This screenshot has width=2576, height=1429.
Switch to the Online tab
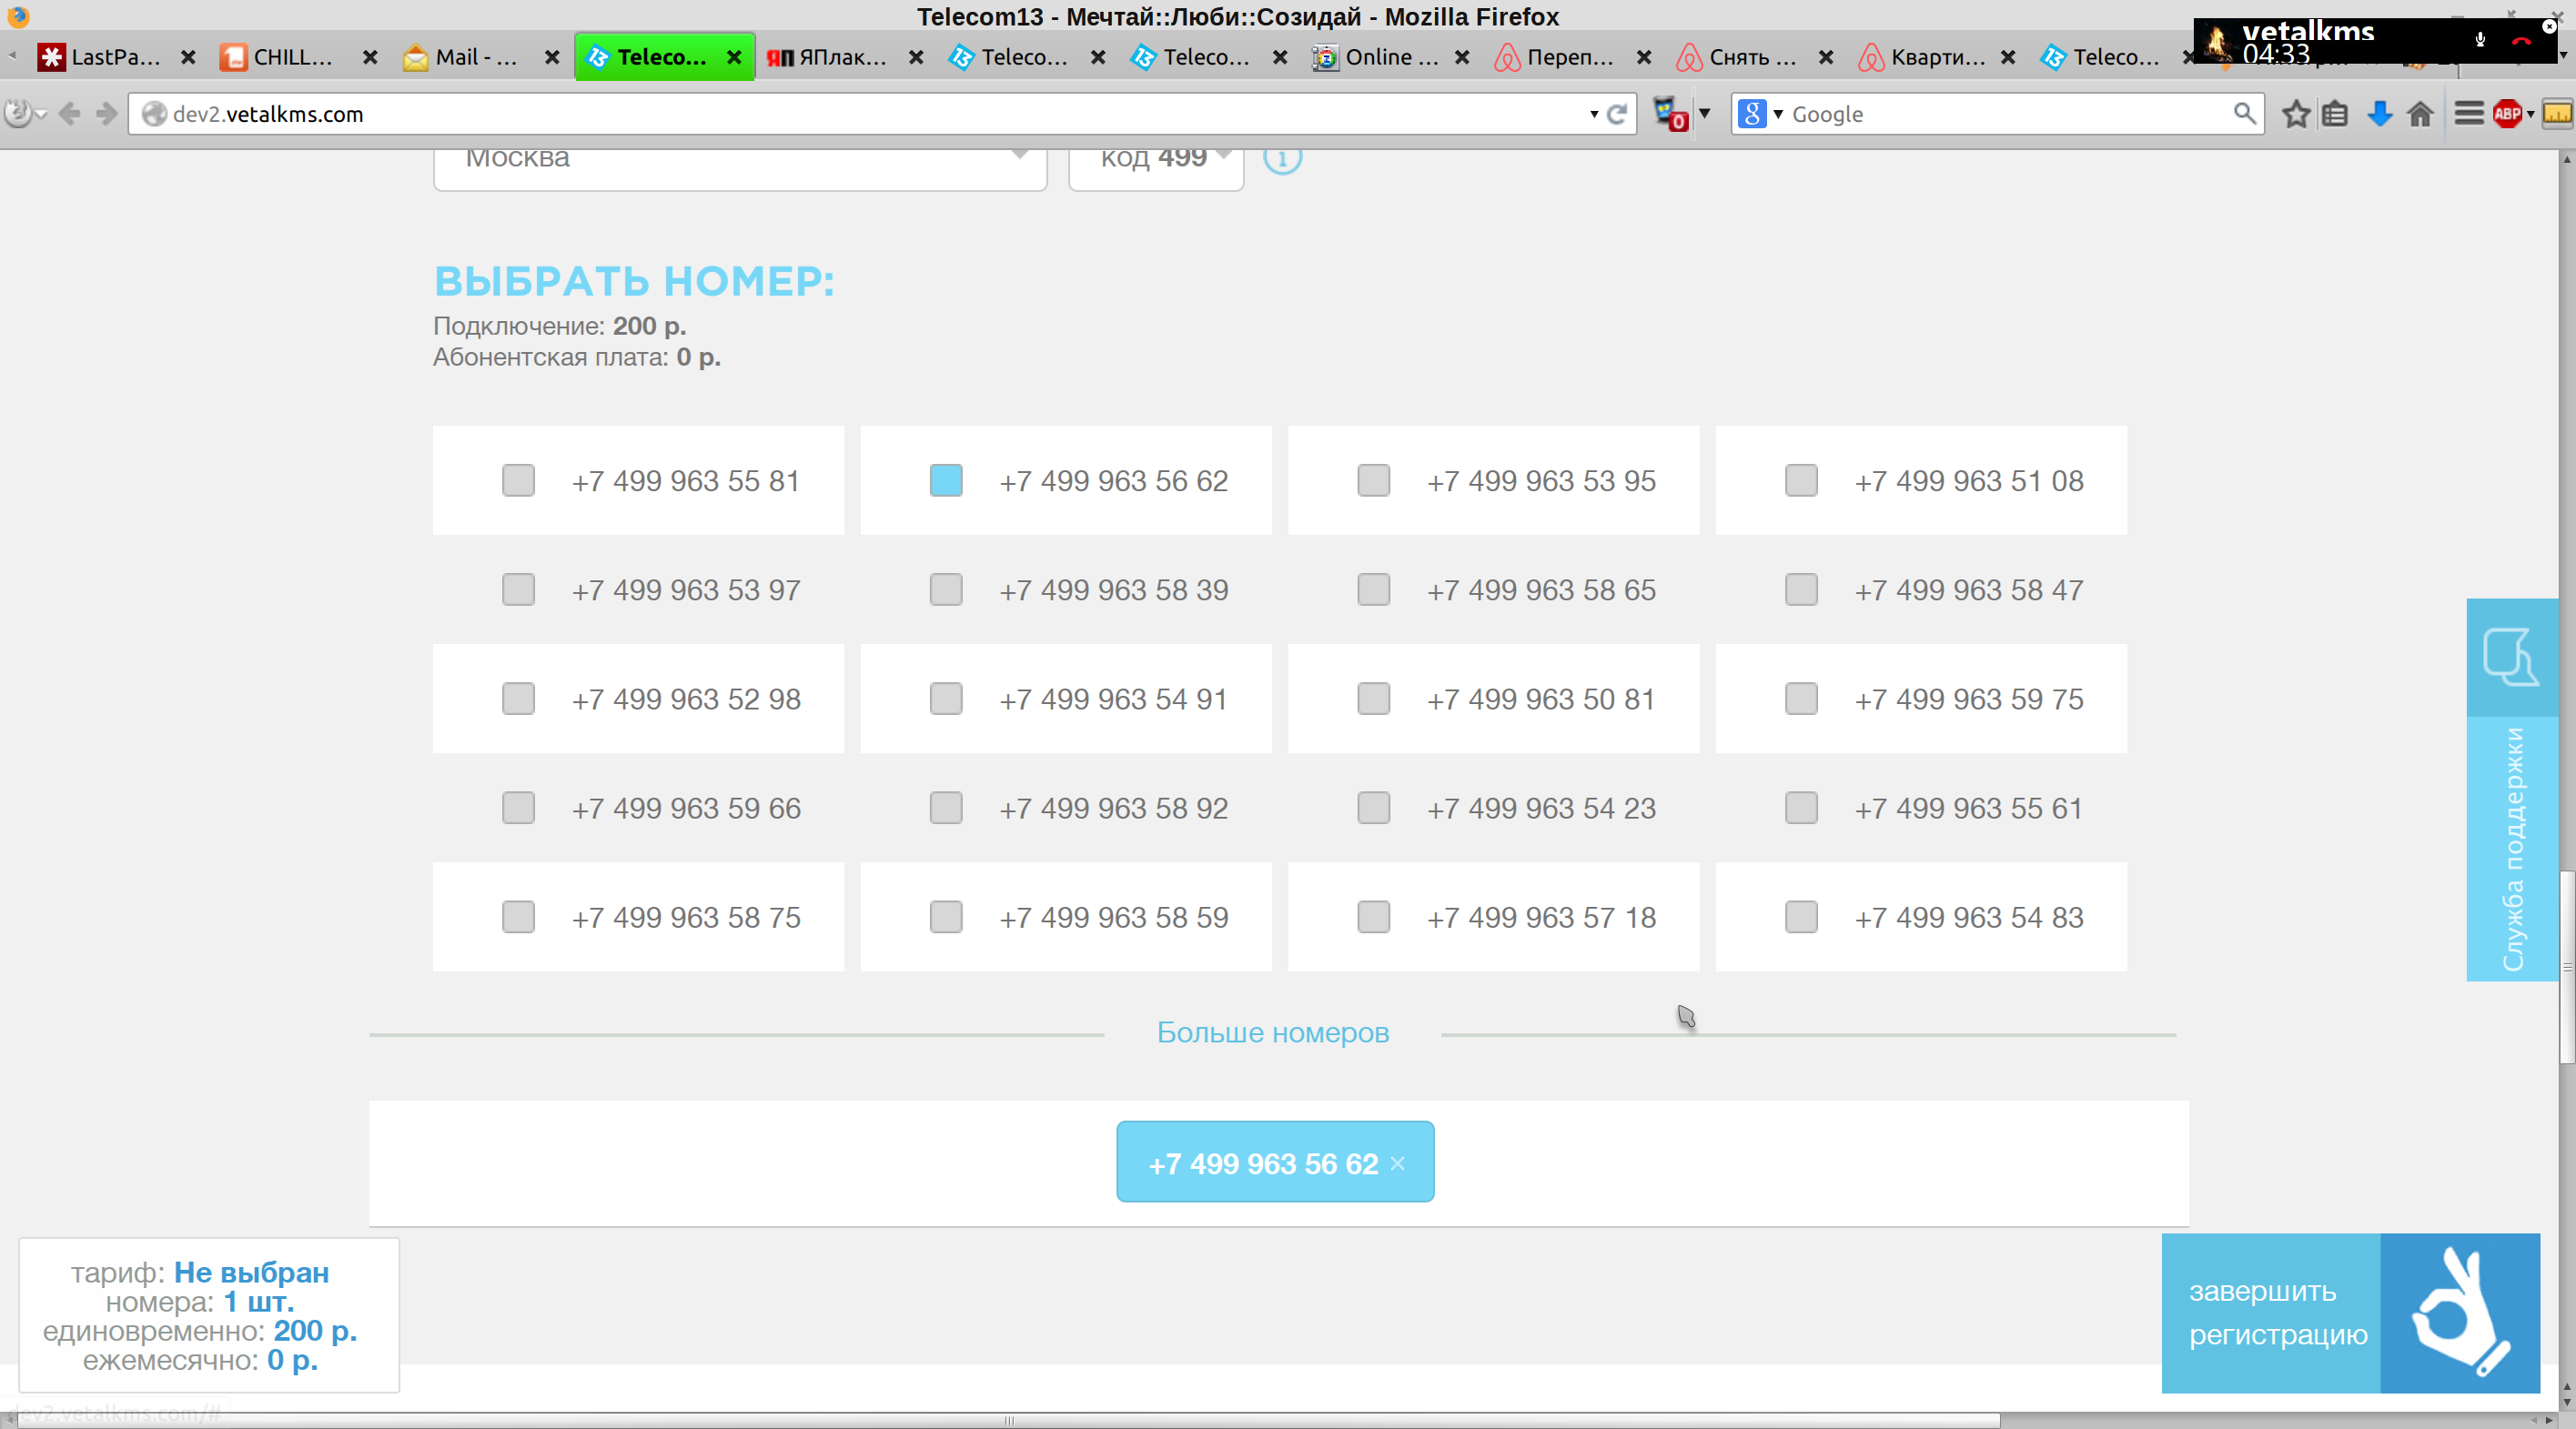click(x=1390, y=57)
